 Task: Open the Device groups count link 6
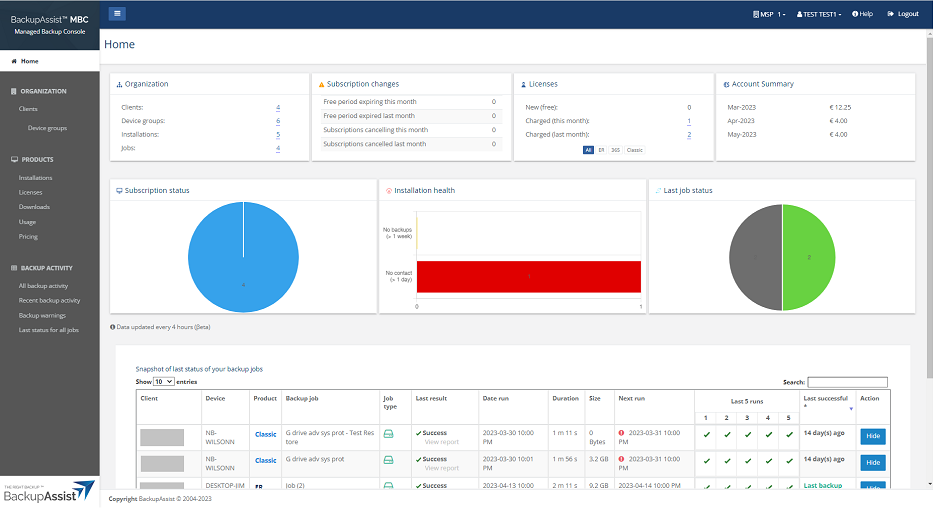point(278,121)
